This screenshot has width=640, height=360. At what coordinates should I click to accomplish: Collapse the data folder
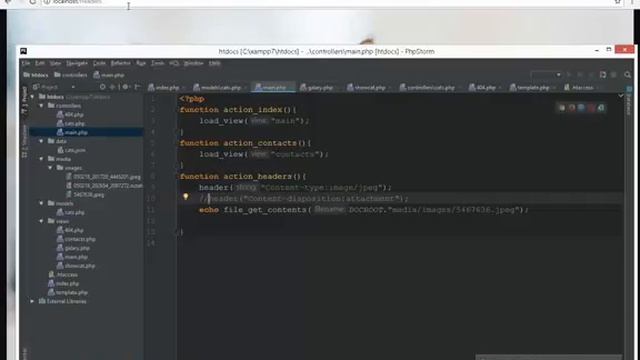(x=41, y=141)
